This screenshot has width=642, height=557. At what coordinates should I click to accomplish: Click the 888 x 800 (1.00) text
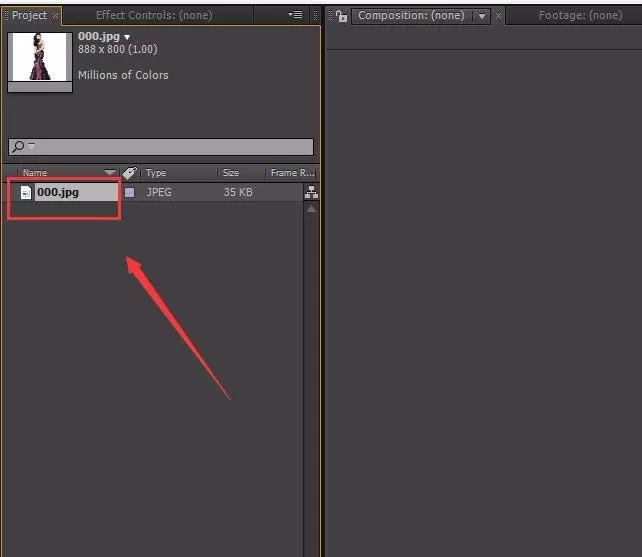click(x=118, y=50)
